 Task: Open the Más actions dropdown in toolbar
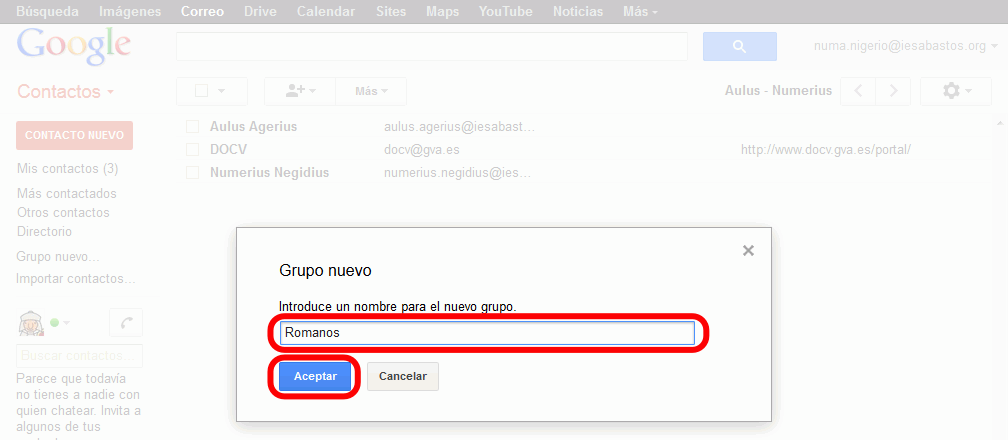pyautogui.click(x=370, y=91)
